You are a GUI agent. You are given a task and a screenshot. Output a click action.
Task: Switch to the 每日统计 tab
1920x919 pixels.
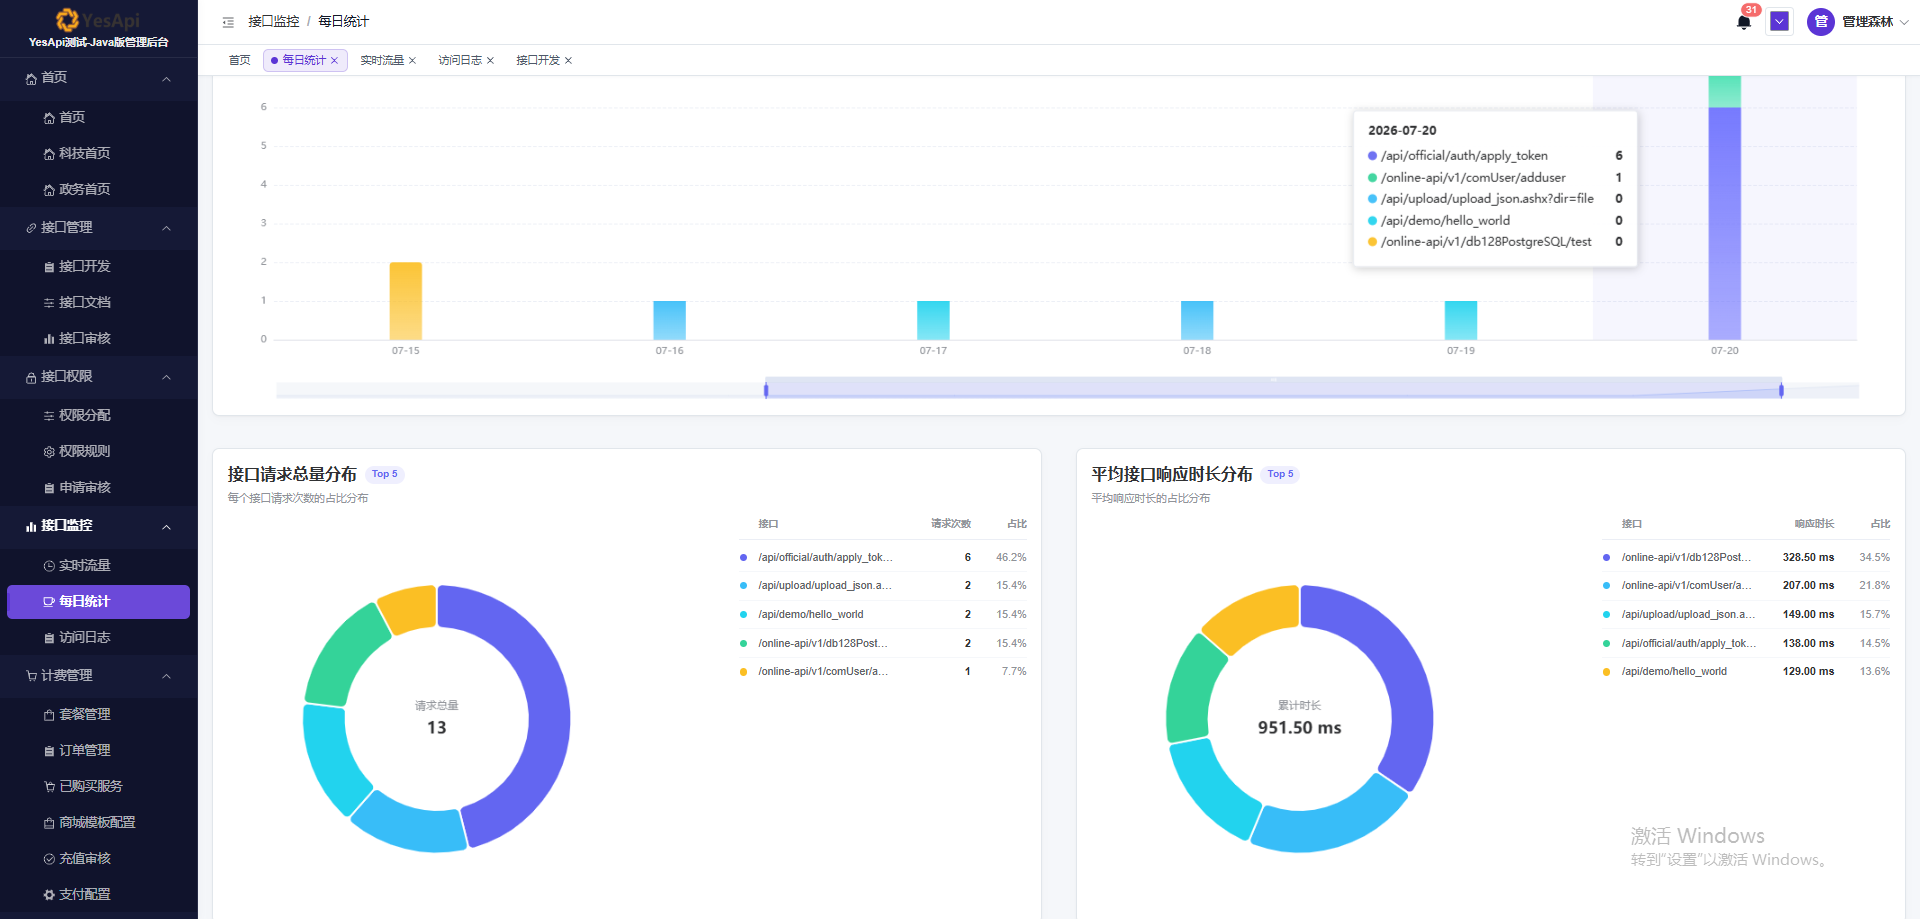pos(304,60)
